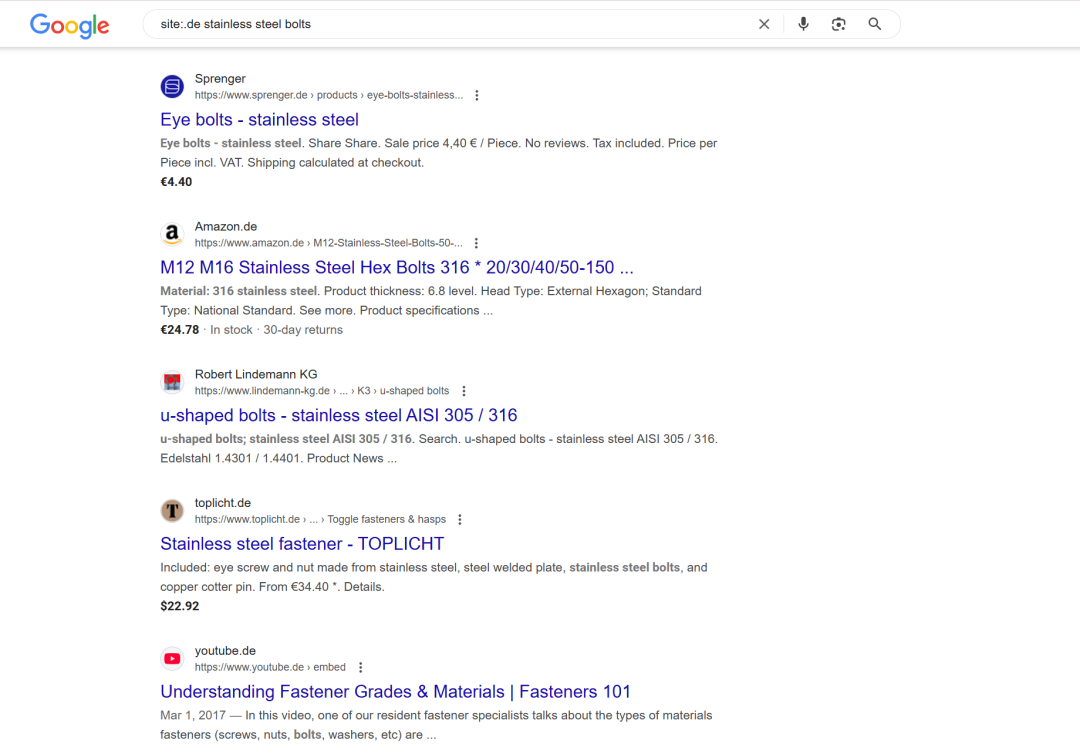The width and height of the screenshot is (1080, 754).
Task: Click the €4.40 price text
Action: point(176,182)
